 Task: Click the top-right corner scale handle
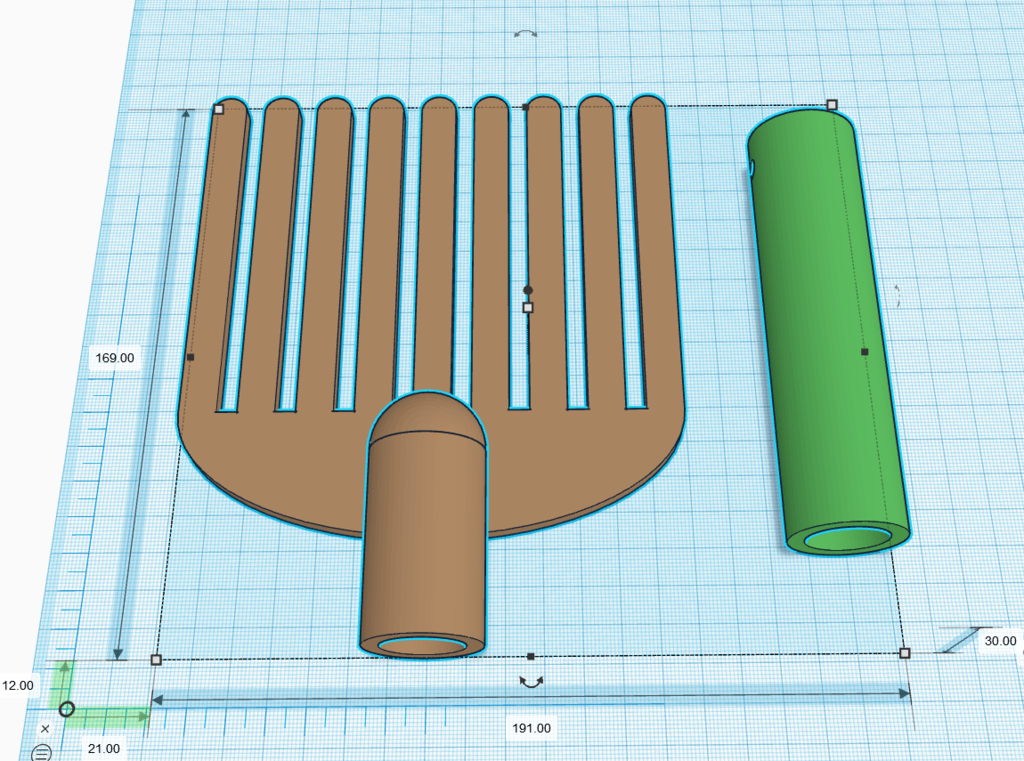832,104
